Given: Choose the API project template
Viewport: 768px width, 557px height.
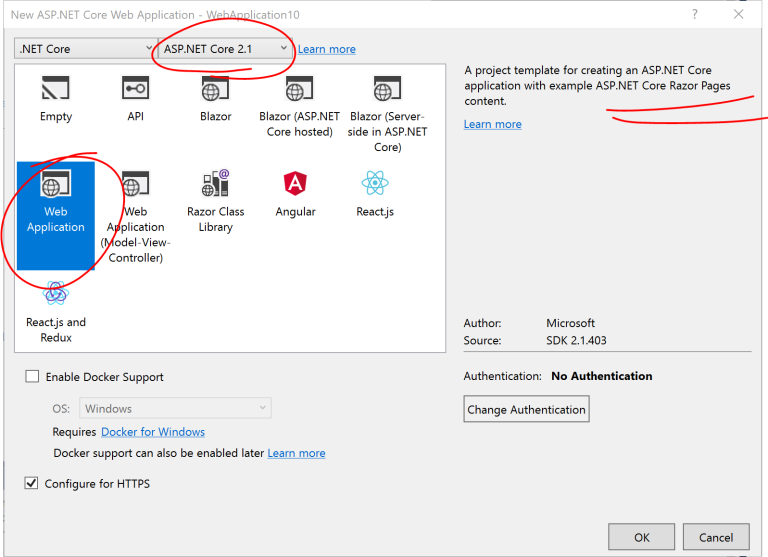Looking at the screenshot, I should [x=135, y=99].
